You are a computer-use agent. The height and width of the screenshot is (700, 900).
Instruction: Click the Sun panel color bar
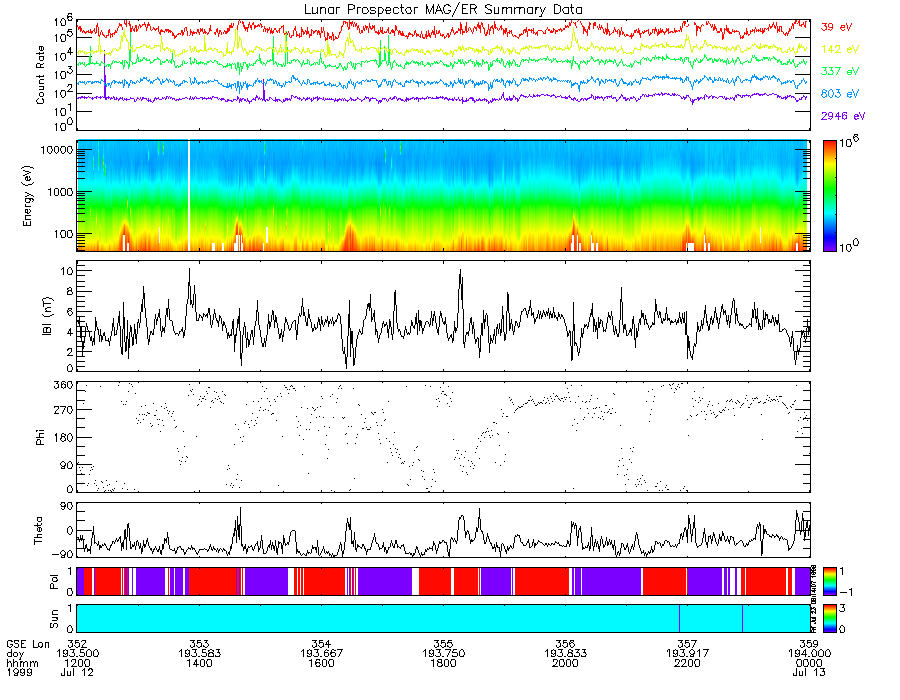click(829, 618)
